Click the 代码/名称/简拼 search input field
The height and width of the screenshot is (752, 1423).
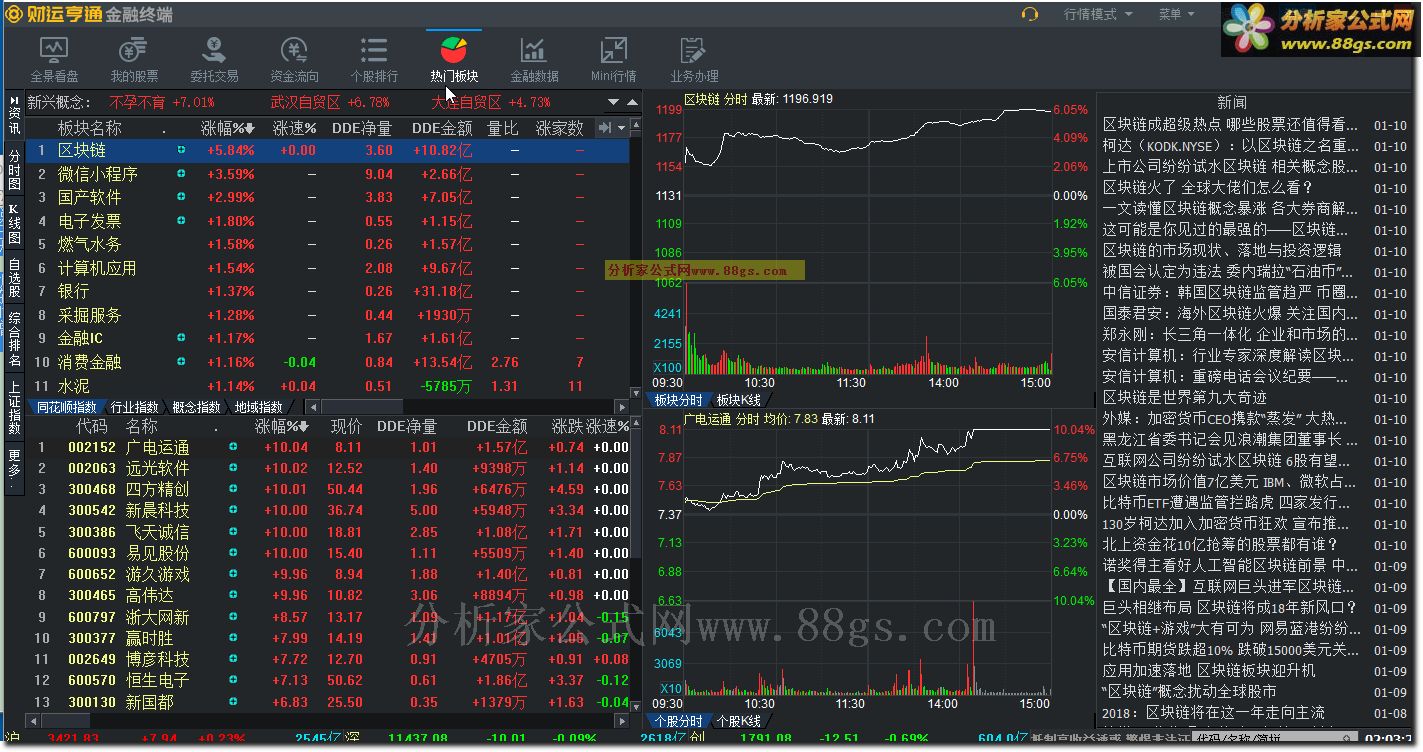coord(1276,739)
